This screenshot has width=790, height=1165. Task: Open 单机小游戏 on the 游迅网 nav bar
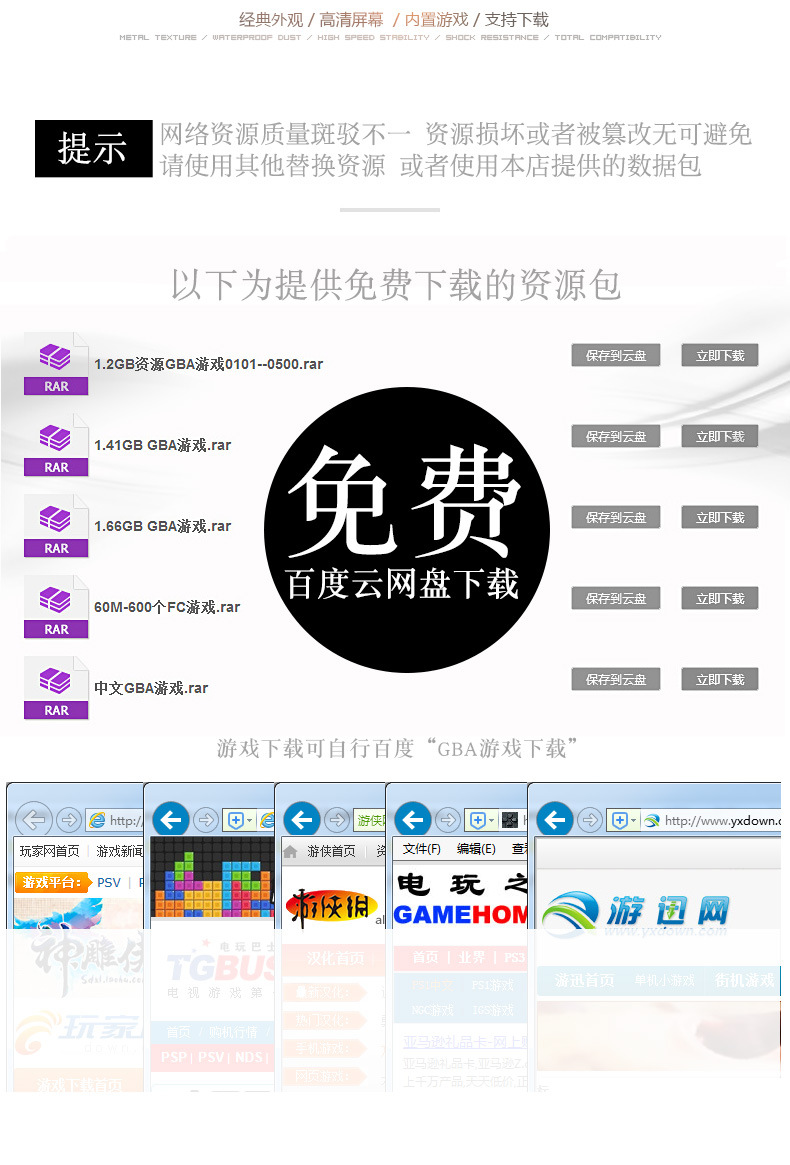point(664,981)
